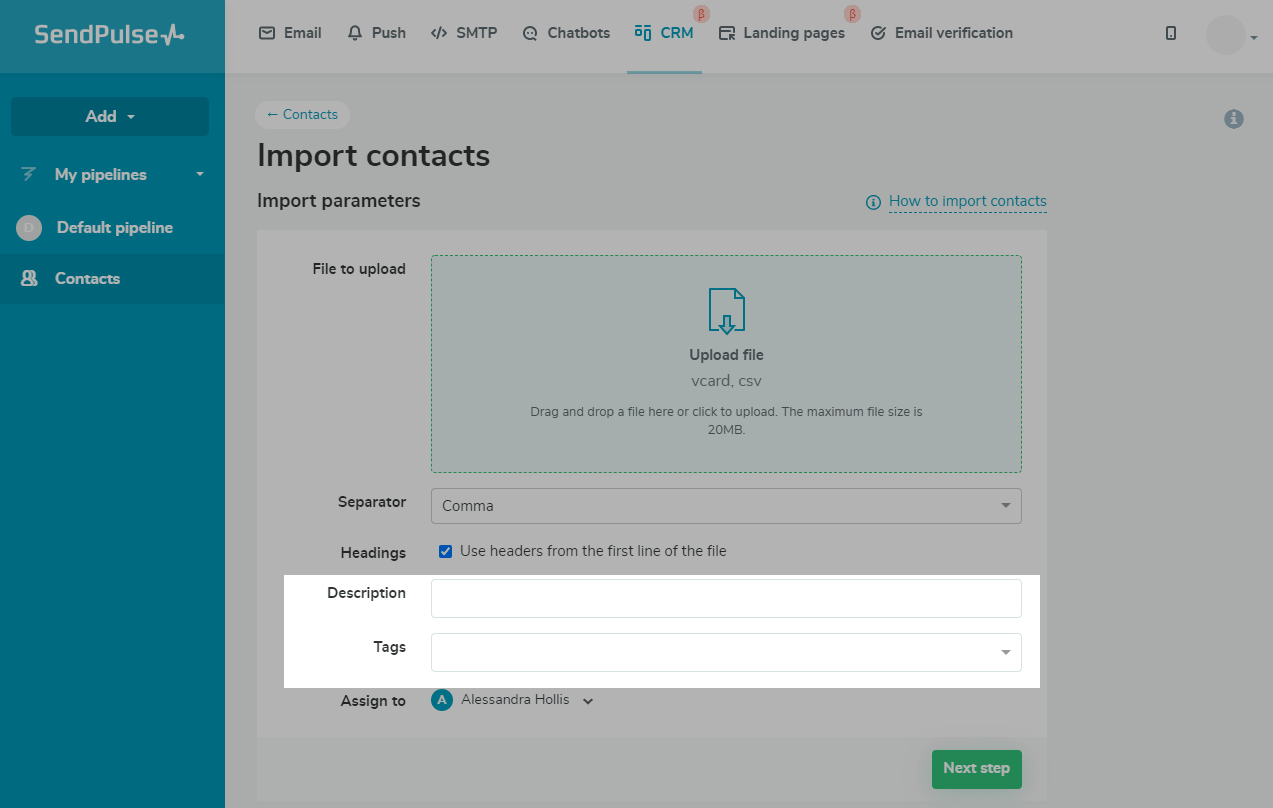
Task: Click into the Description input field
Action: (x=726, y=598)
